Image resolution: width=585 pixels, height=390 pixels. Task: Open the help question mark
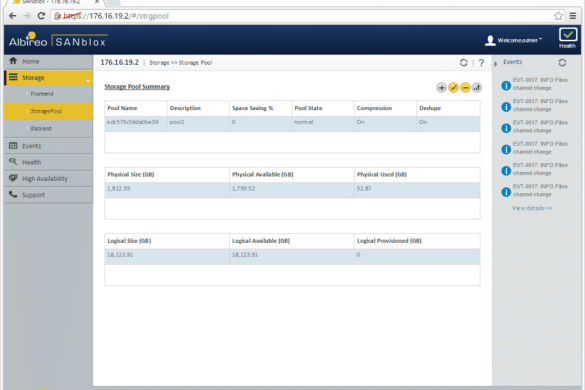(x=481, y=63)
